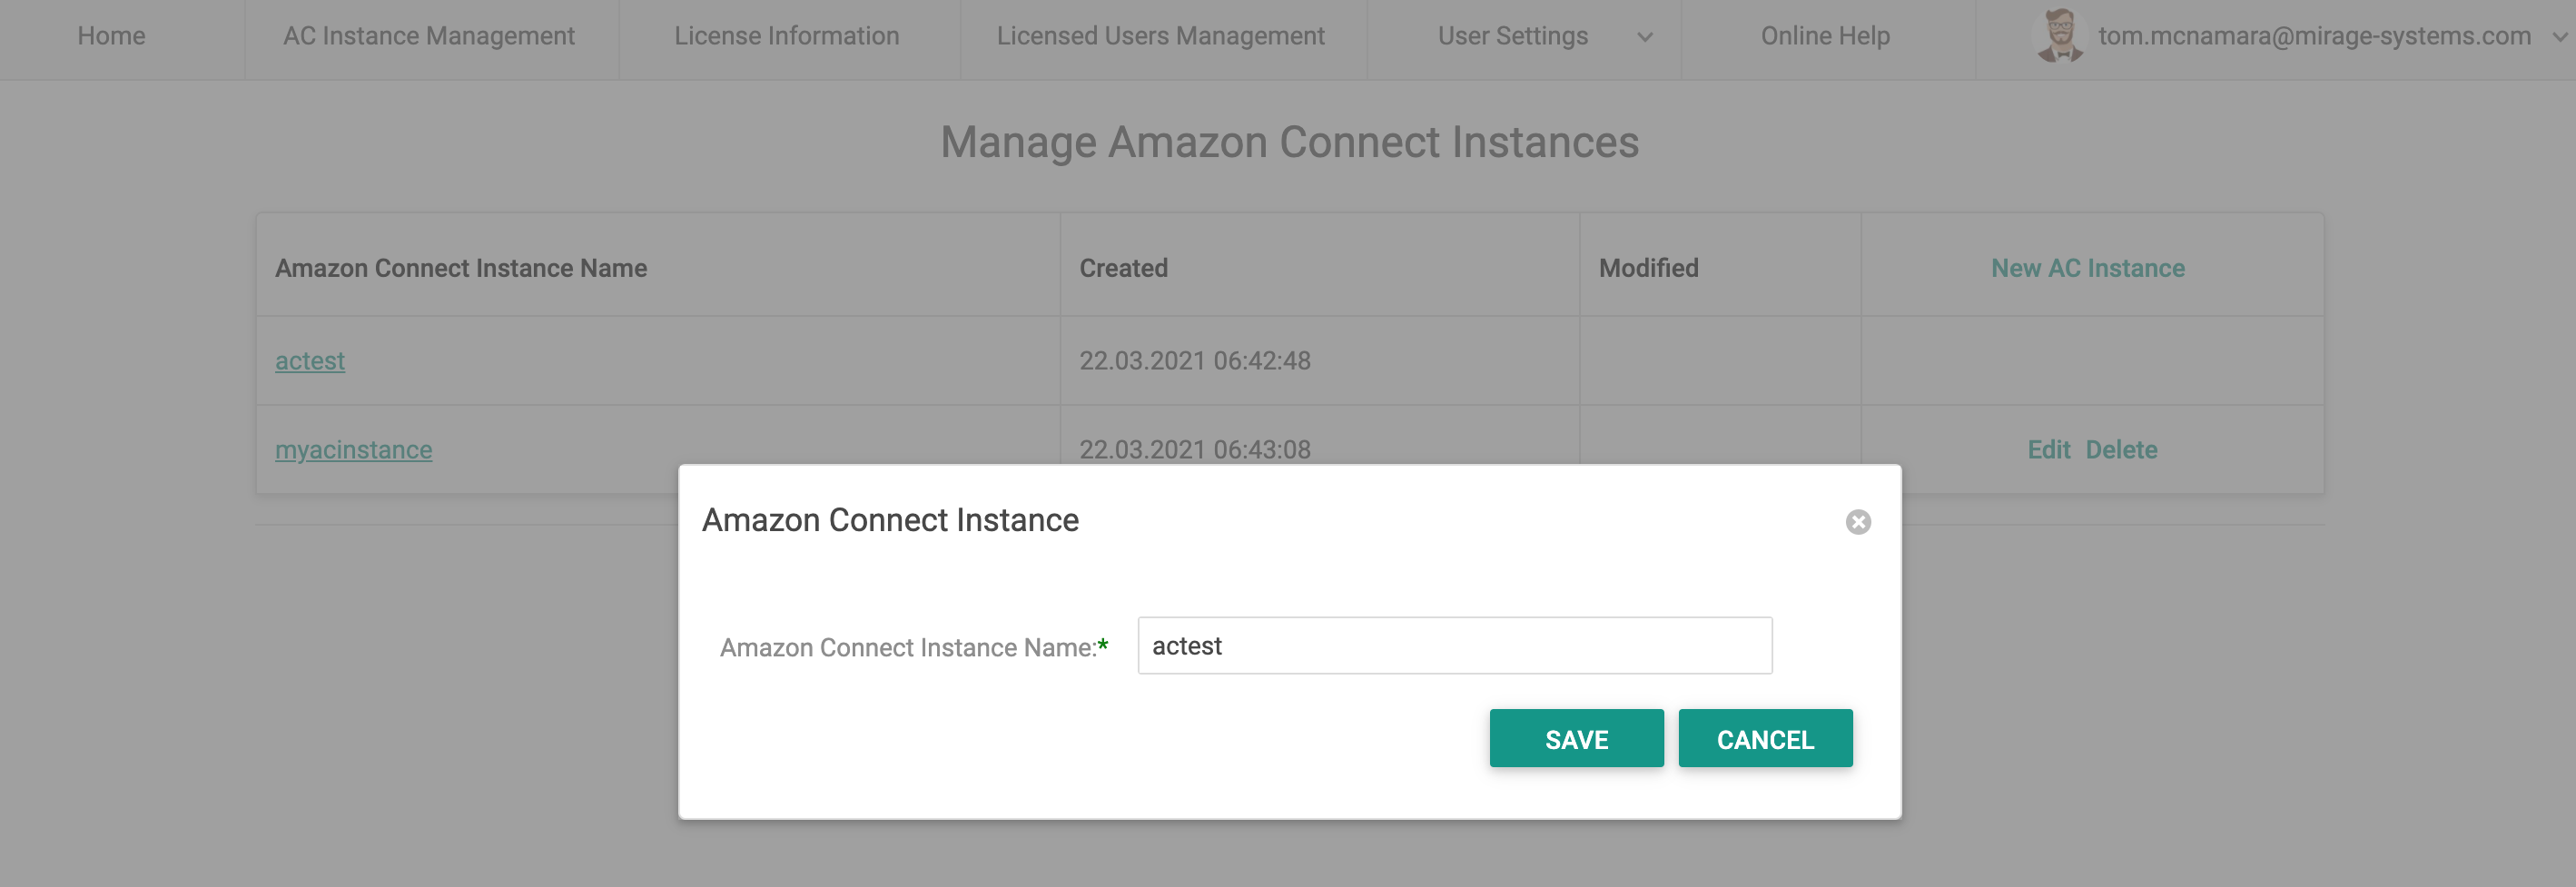The width and height of the screenshot is (2576, 887).
Task: Click the Manage Amazon Connect Instances heading
Action: pyautogui.click(x=1289, y=142)
